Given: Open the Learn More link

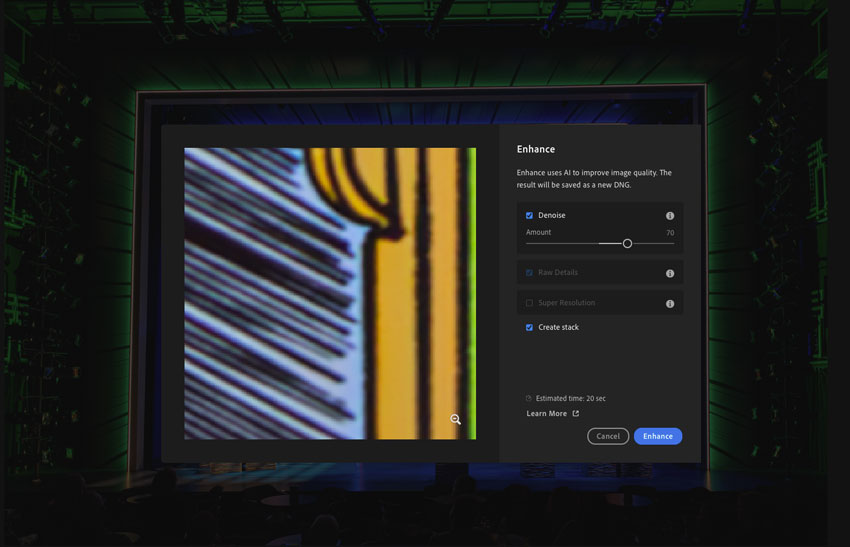Looking at the screenshot, I should tap(546, 414).
